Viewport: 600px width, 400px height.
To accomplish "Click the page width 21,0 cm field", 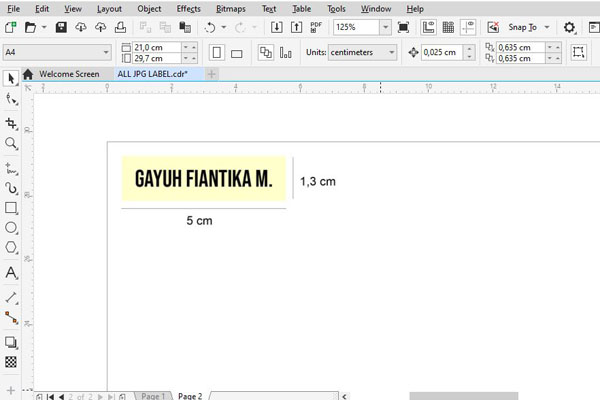I will click(x=157, y=47).
